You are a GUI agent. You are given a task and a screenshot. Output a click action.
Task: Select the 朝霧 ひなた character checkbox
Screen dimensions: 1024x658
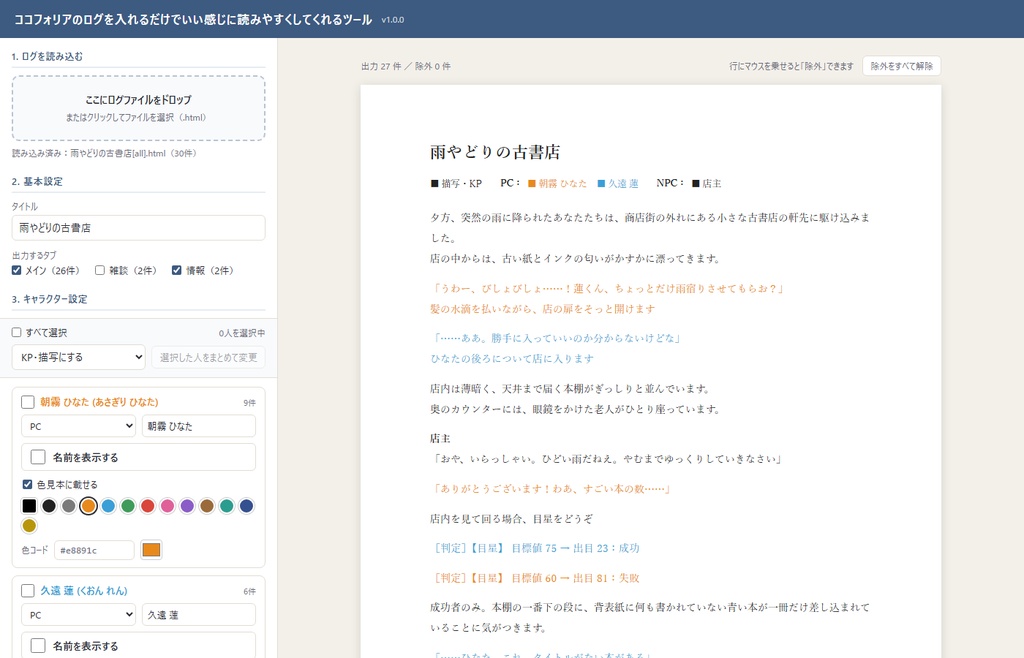pyautogui.click(x=27, y=402)
